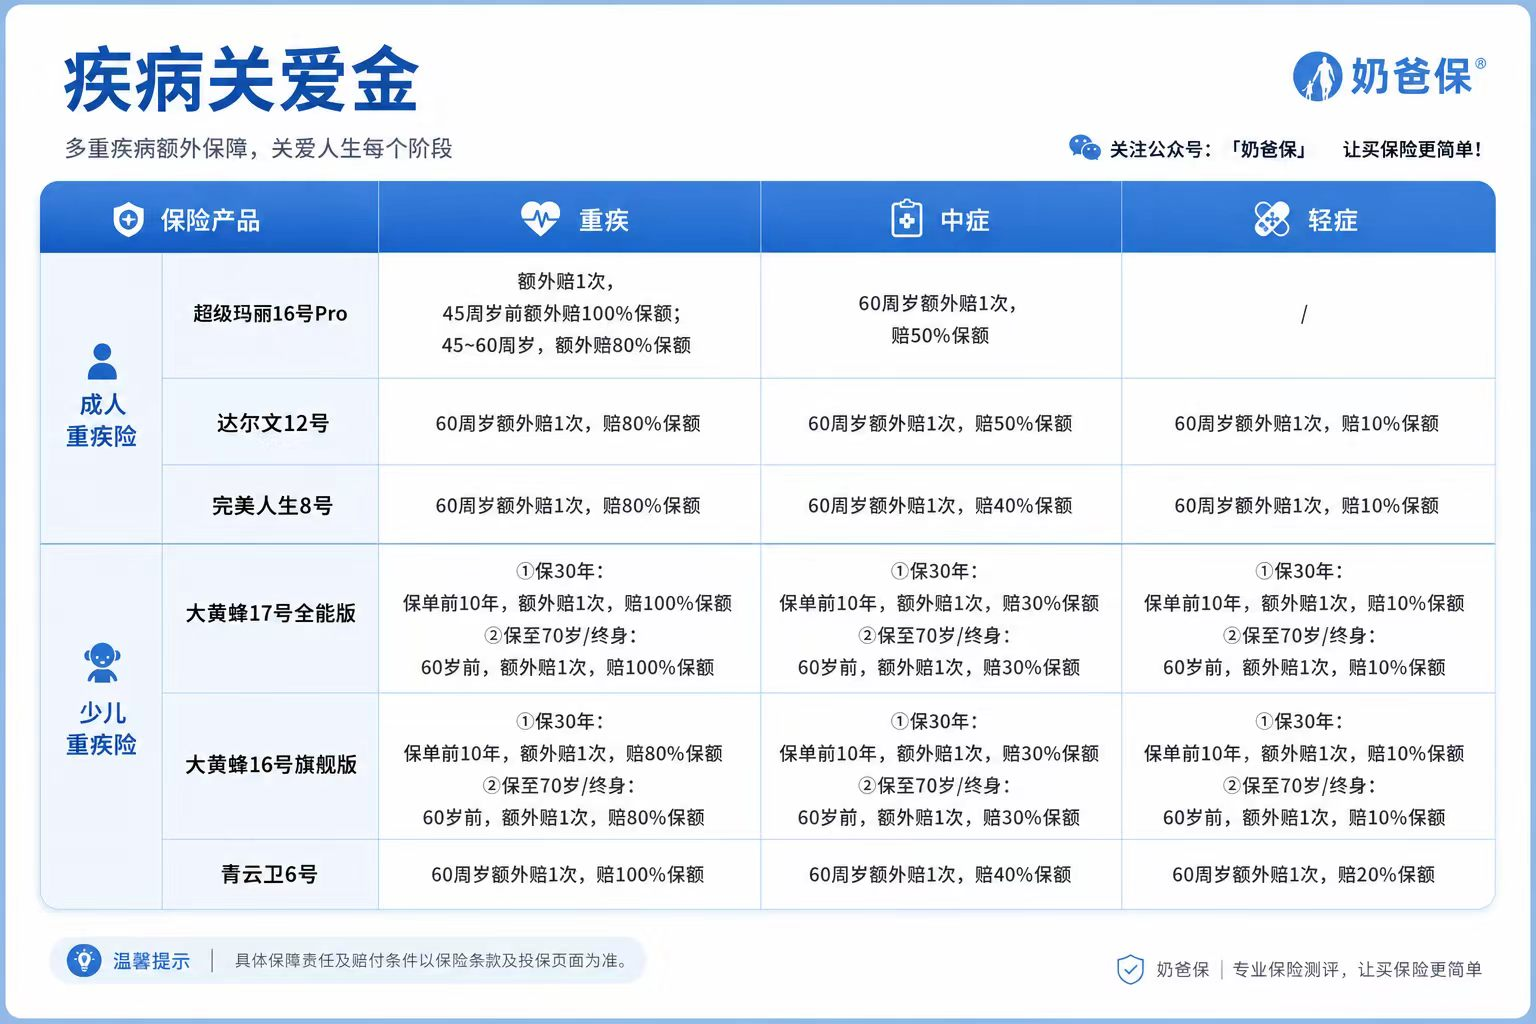Click the 少儿重疾险 category label
Image resolution: width=1536 pixels, height=1024 pixels.
pos(101,728)
